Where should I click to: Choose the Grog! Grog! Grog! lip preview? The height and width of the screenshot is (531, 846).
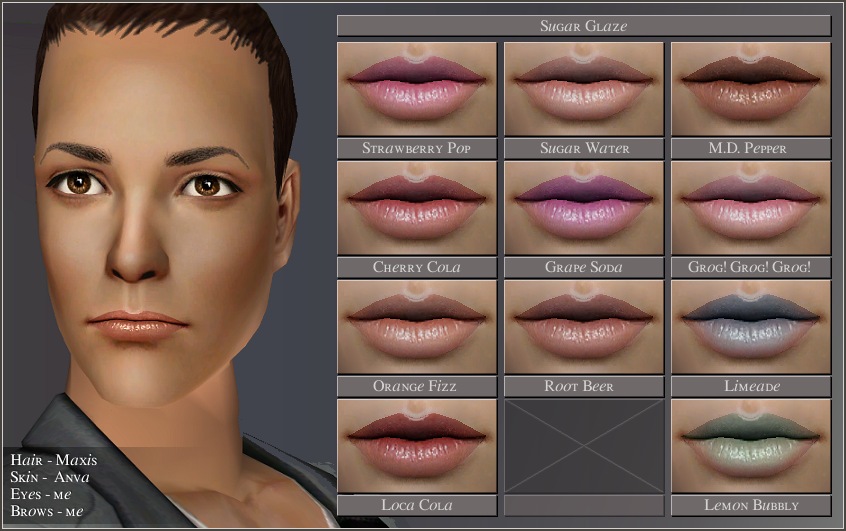click(x=751, y=208)
